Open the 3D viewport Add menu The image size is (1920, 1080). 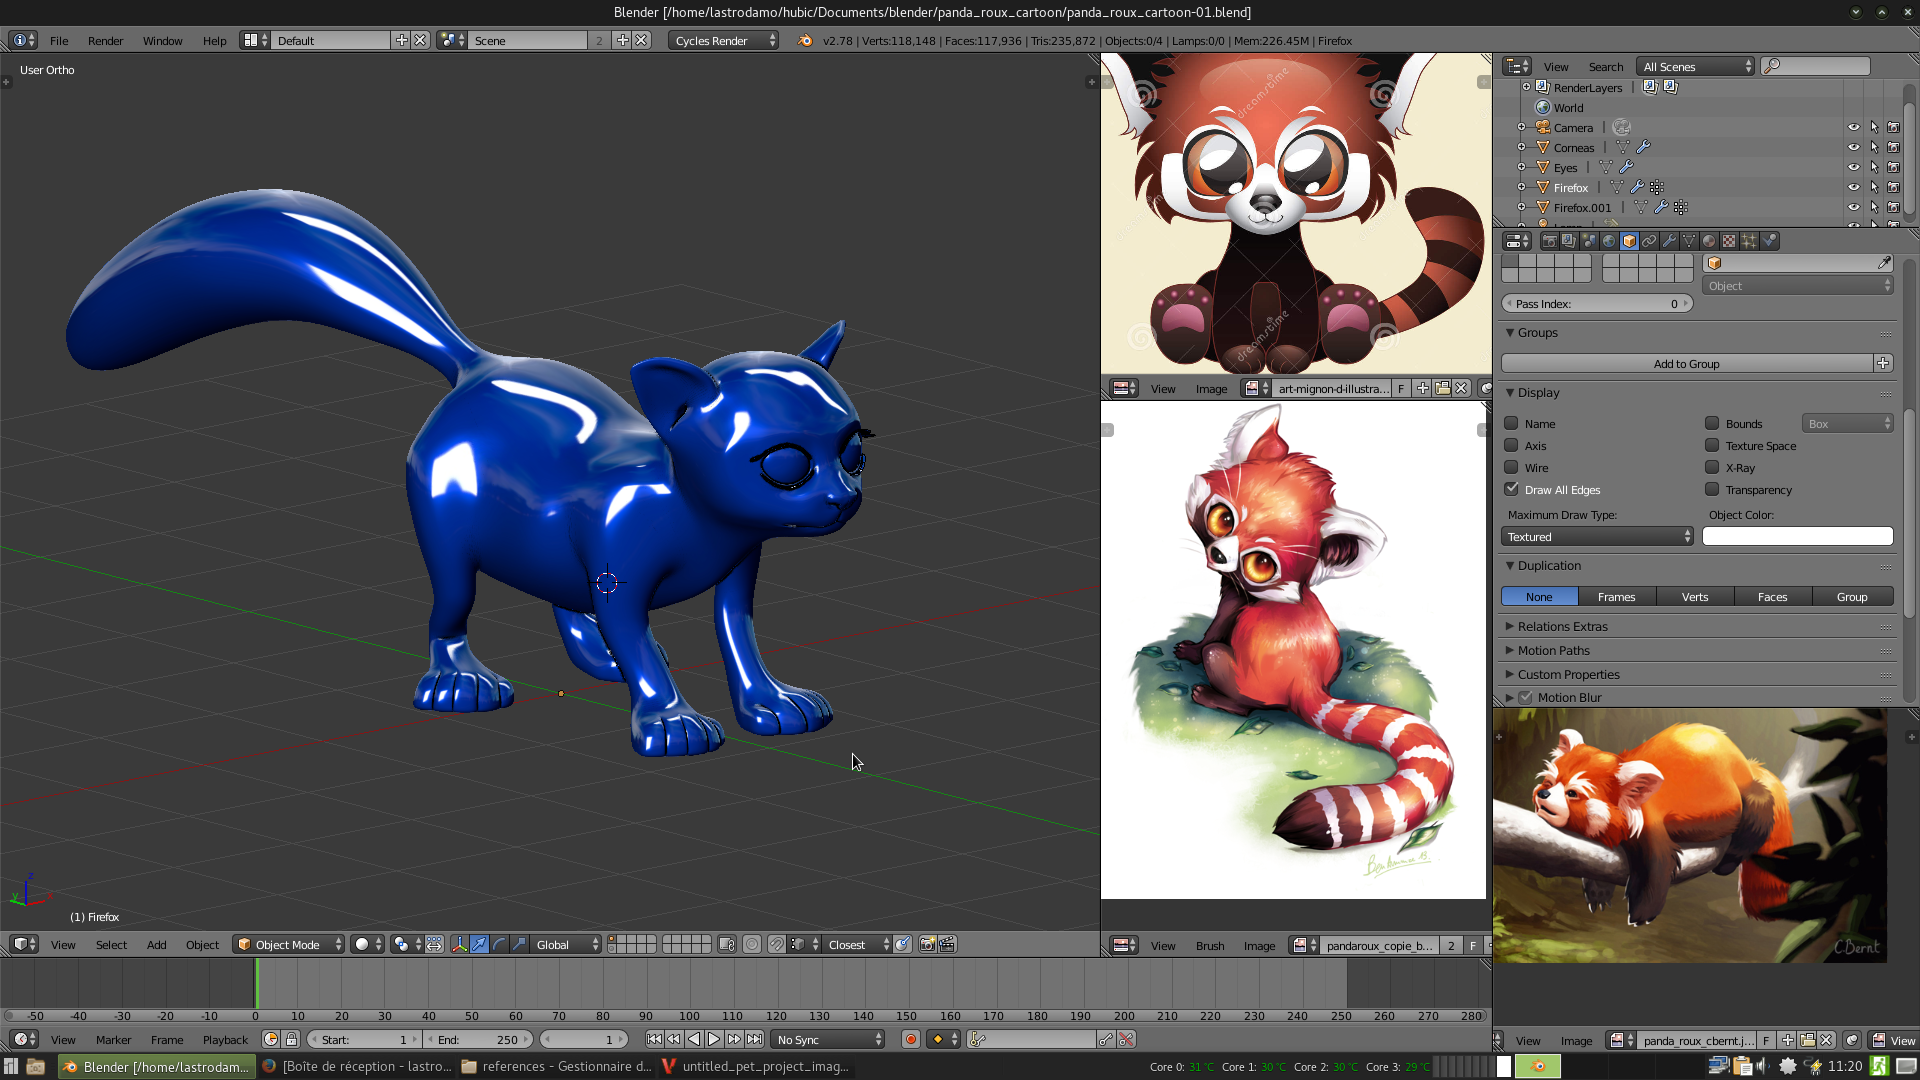tap(156, 944)
